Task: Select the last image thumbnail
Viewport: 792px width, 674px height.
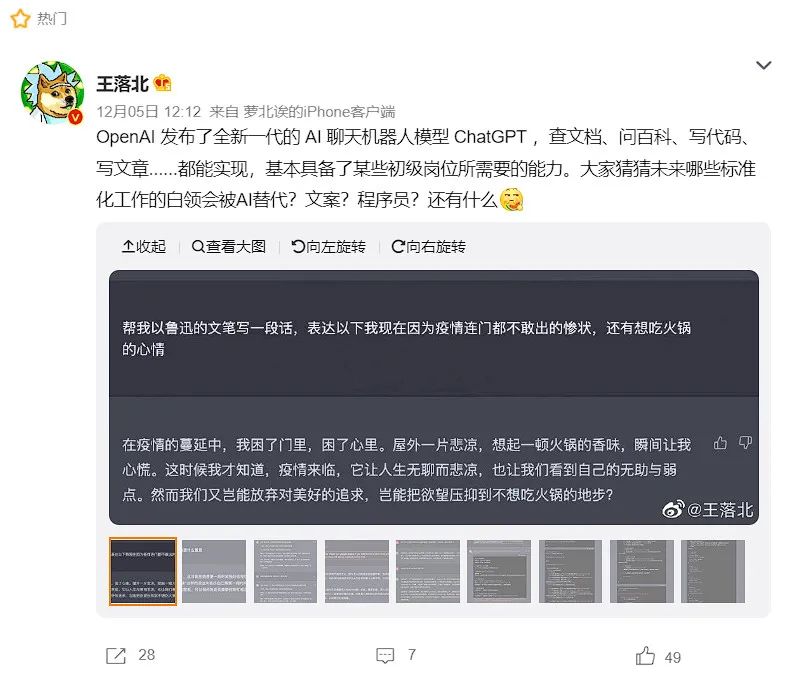Action: [x=713, y=571]
